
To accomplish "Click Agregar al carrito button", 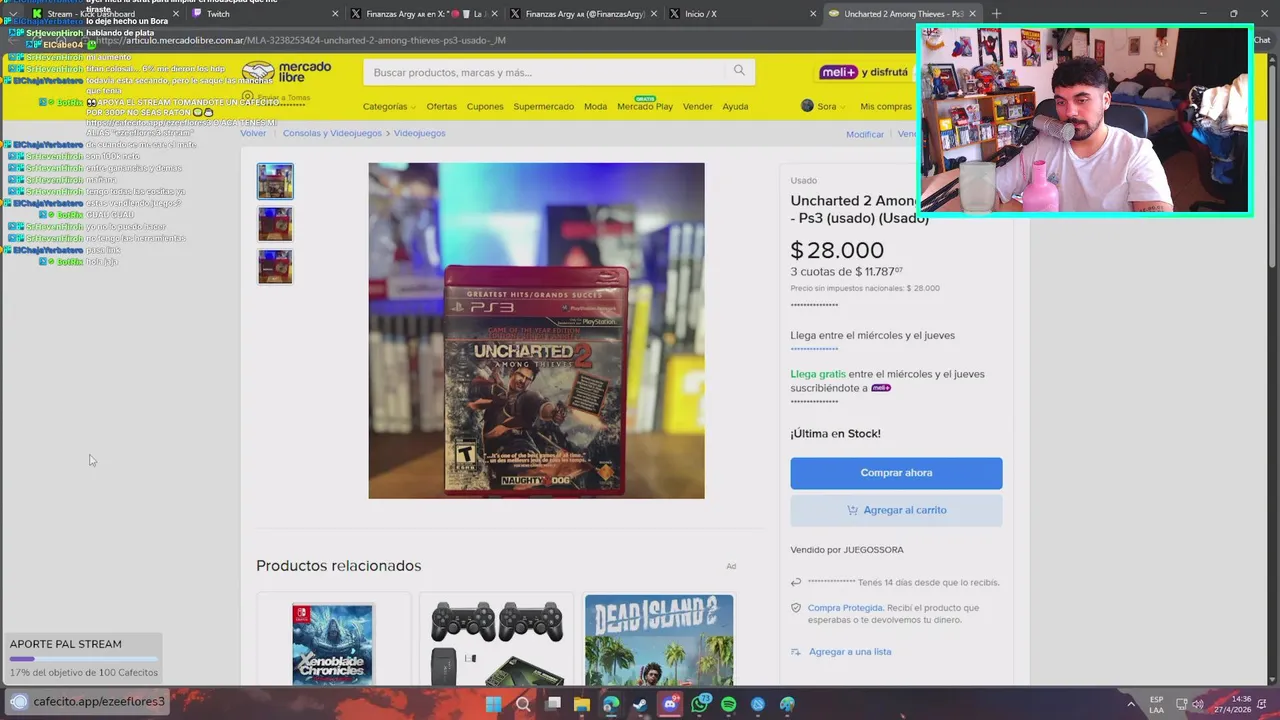I will point(896,510).
